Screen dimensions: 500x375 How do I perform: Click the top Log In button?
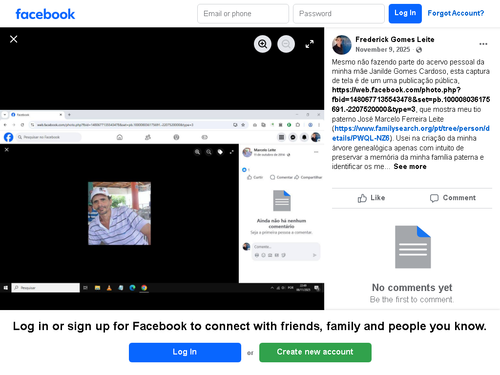405,13
